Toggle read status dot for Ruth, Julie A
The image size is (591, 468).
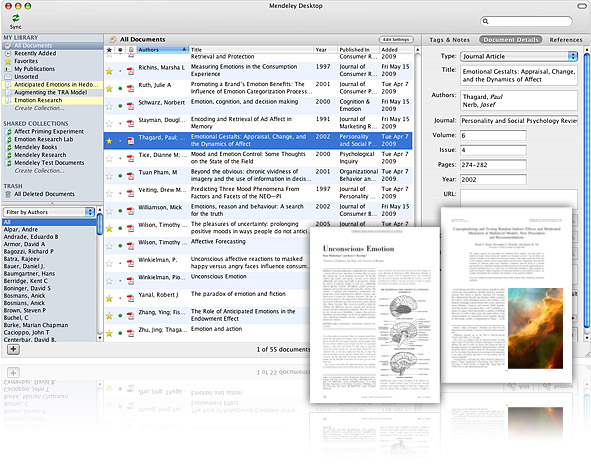pos(120,89)
